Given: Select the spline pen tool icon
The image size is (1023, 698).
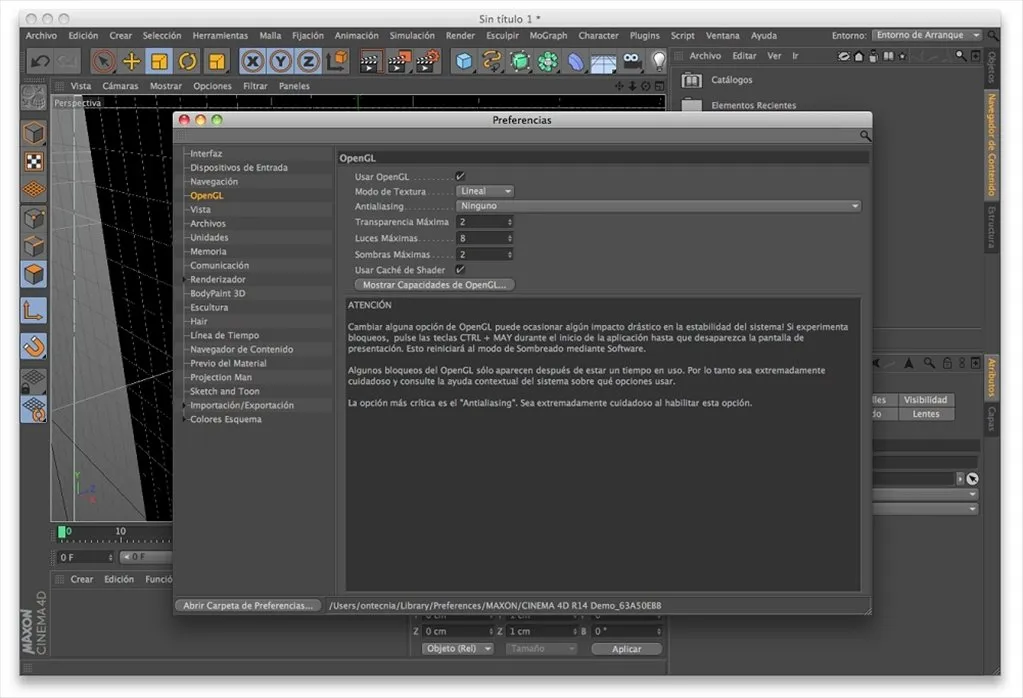Looking at the screenshot, I should click(x=491, y=61).
